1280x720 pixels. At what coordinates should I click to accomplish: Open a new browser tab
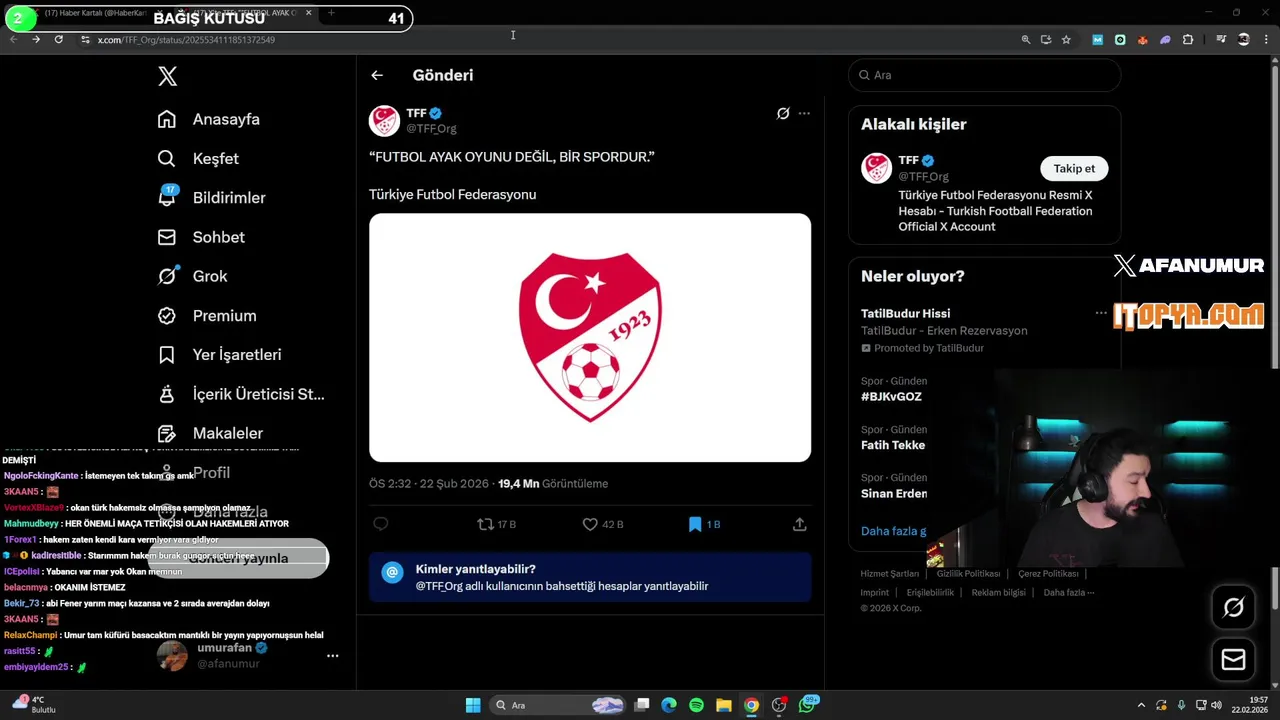point(331,13)
